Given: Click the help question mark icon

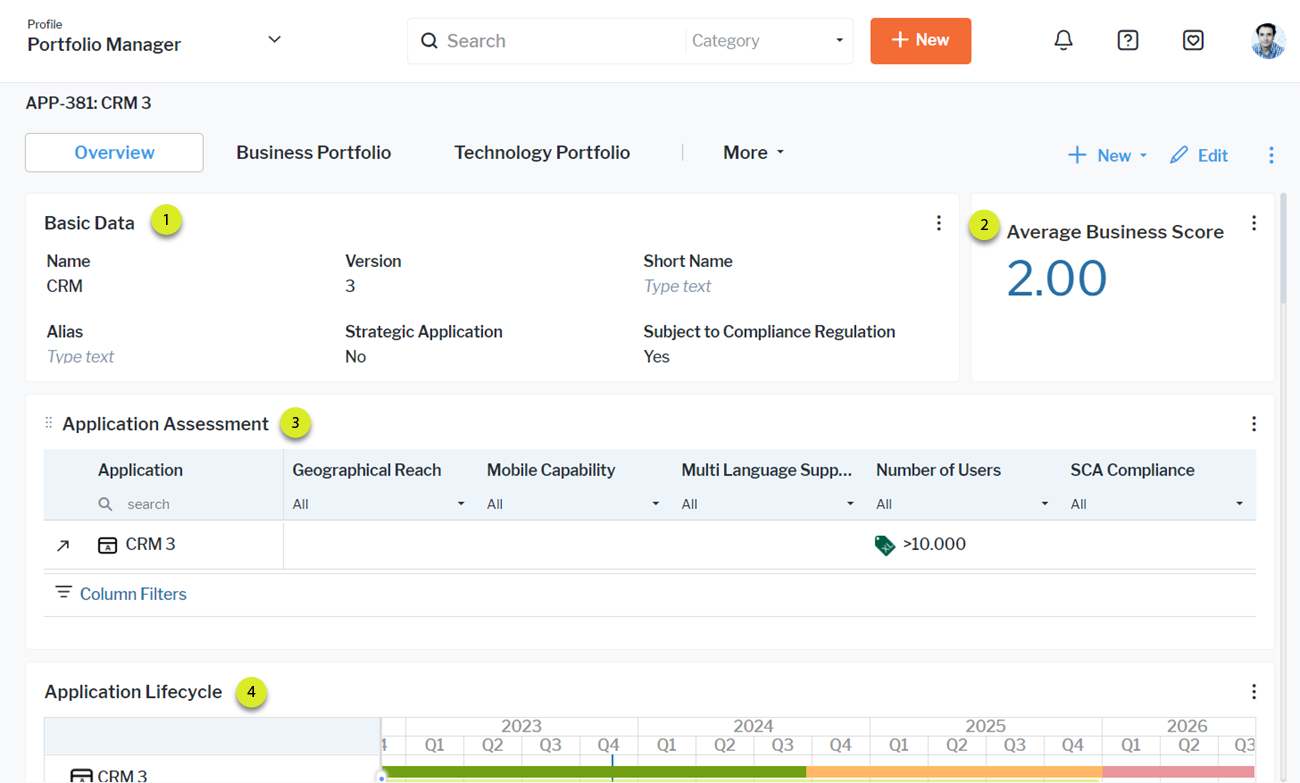Looking at the screenshot, I should [1127, 41].
